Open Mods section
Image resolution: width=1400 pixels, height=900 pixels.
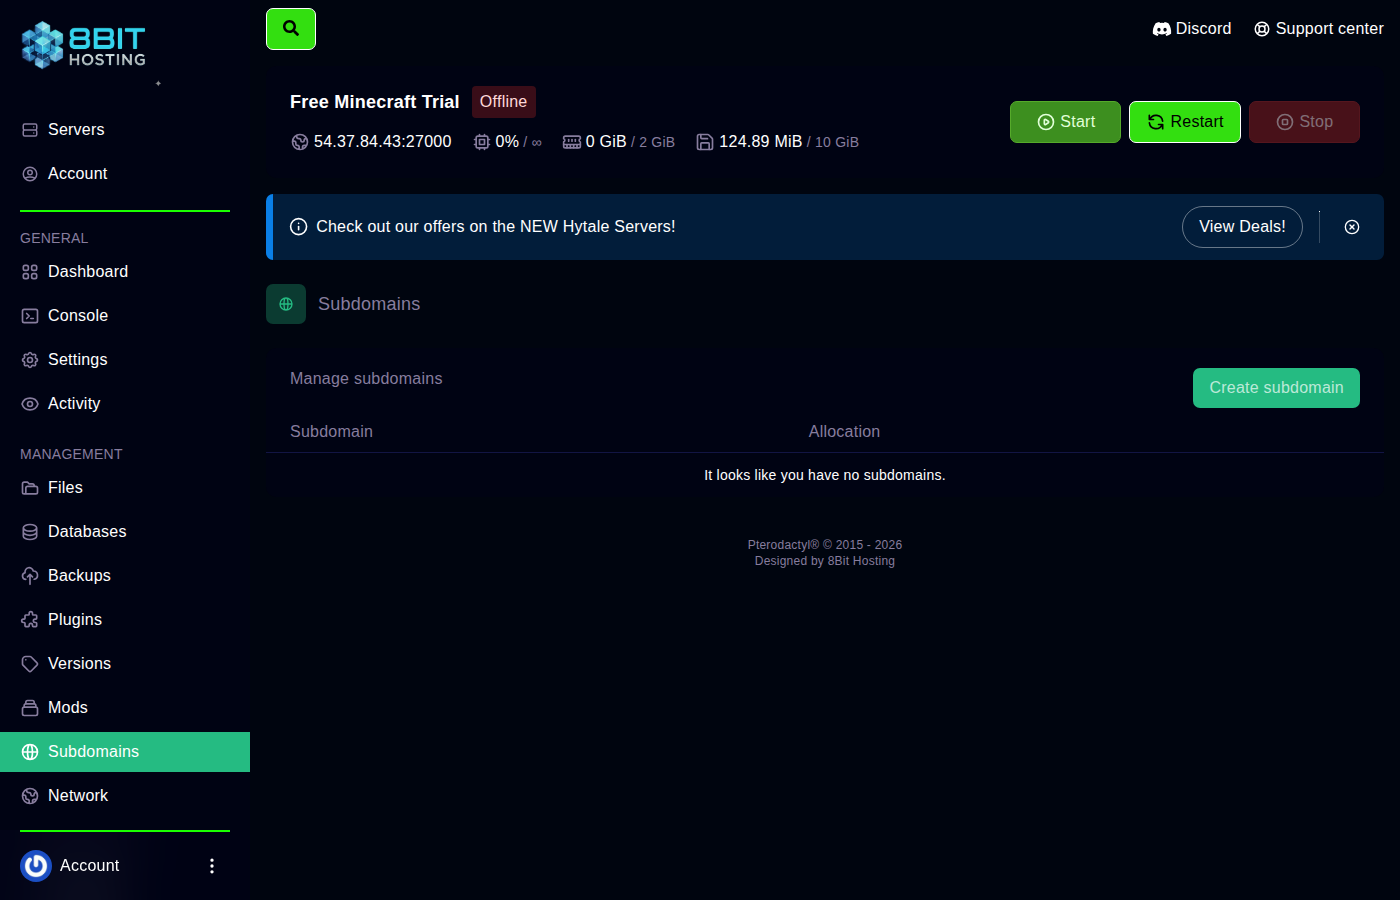pyautogui.click(x=125, y=708)
